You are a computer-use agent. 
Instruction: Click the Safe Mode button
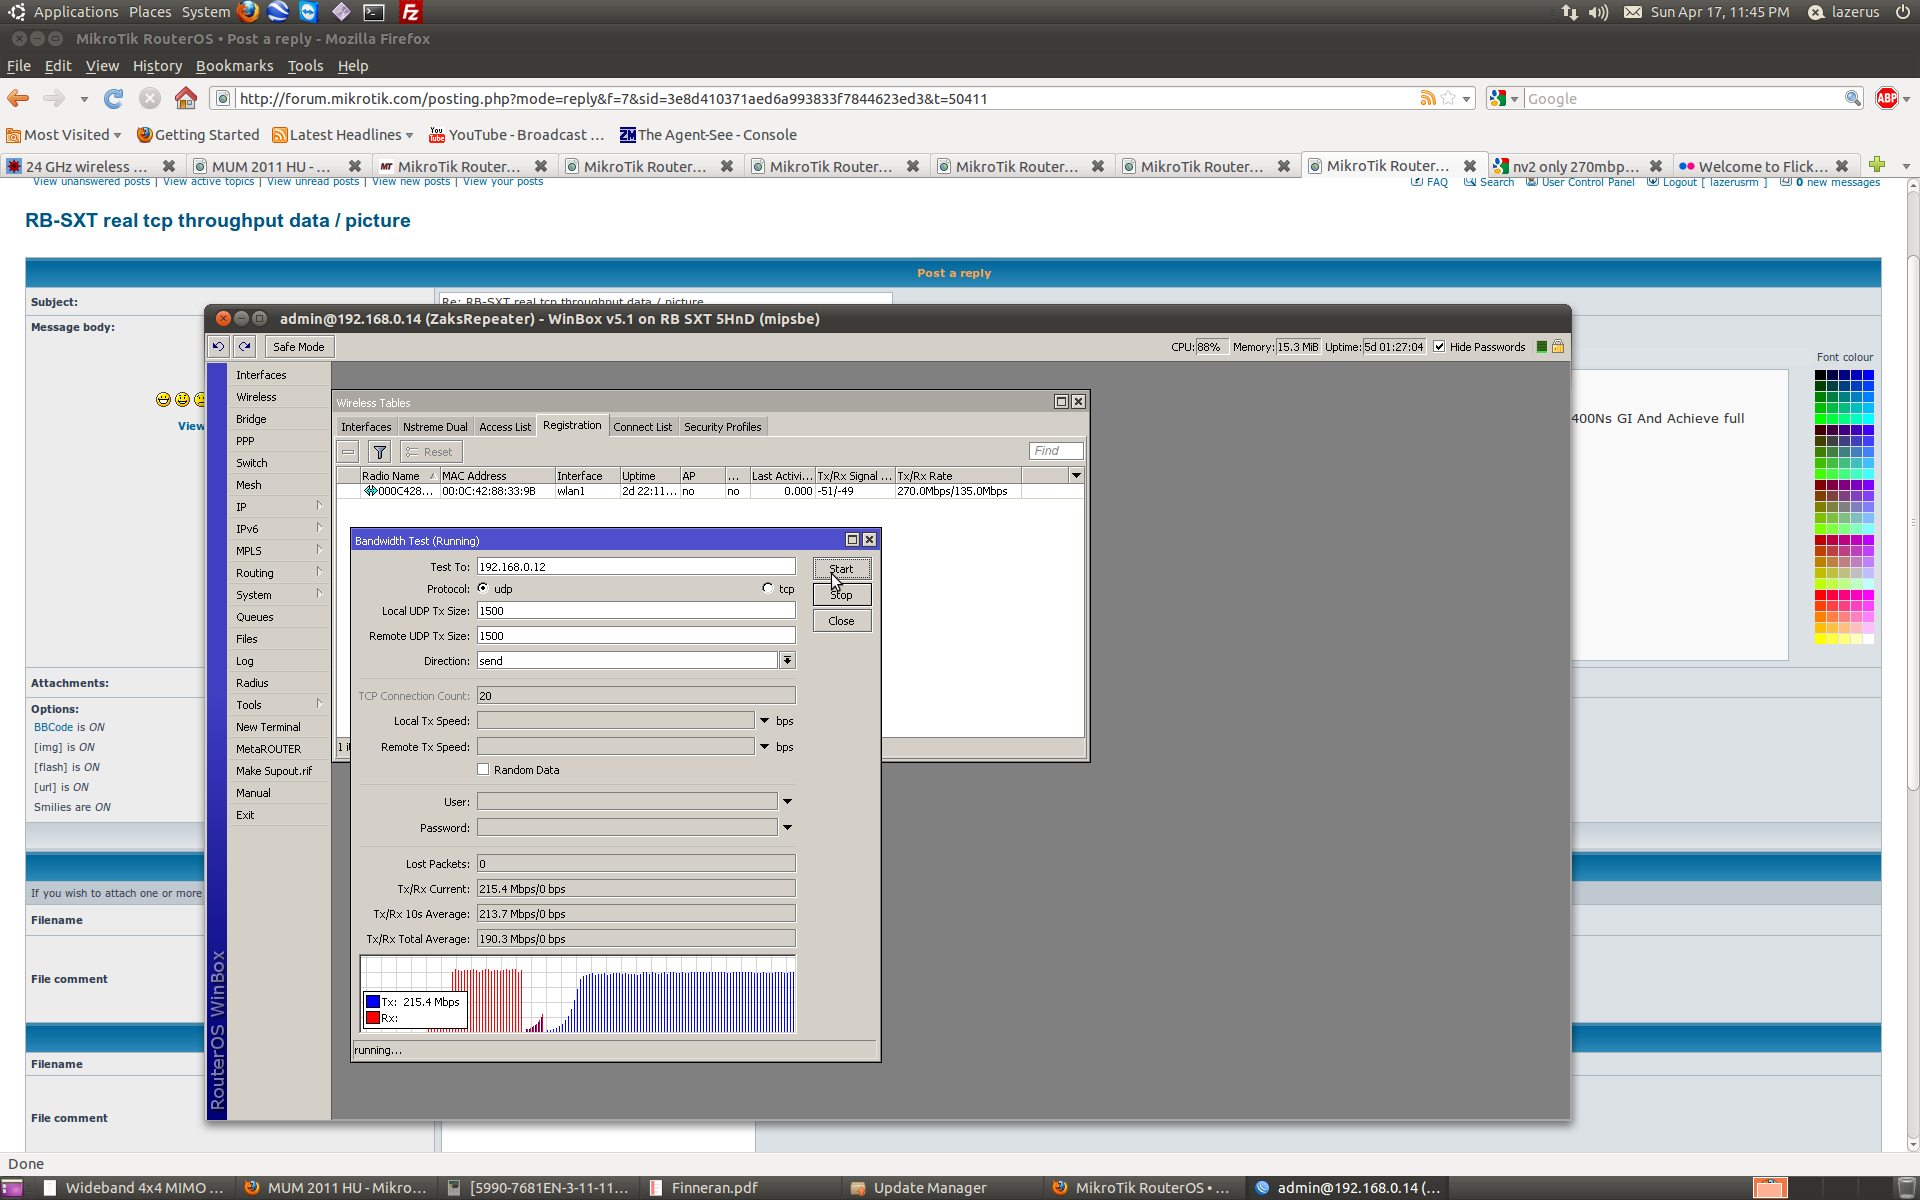298,347
